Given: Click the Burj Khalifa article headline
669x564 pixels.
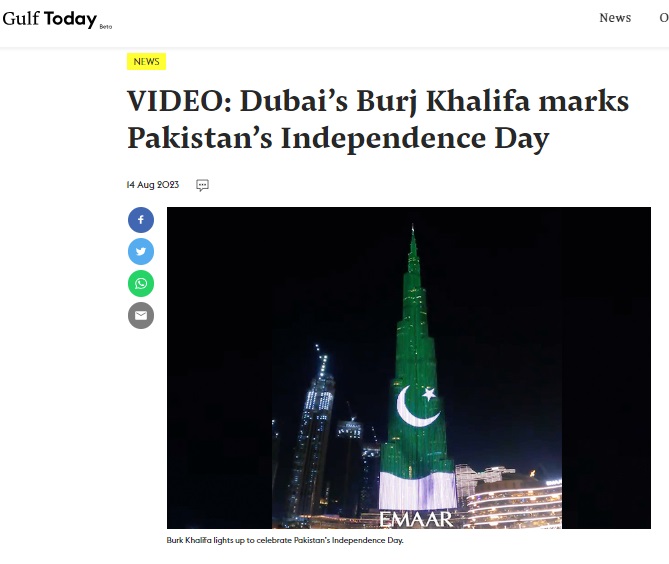Looking at the screenshot, I should [378, 119].
